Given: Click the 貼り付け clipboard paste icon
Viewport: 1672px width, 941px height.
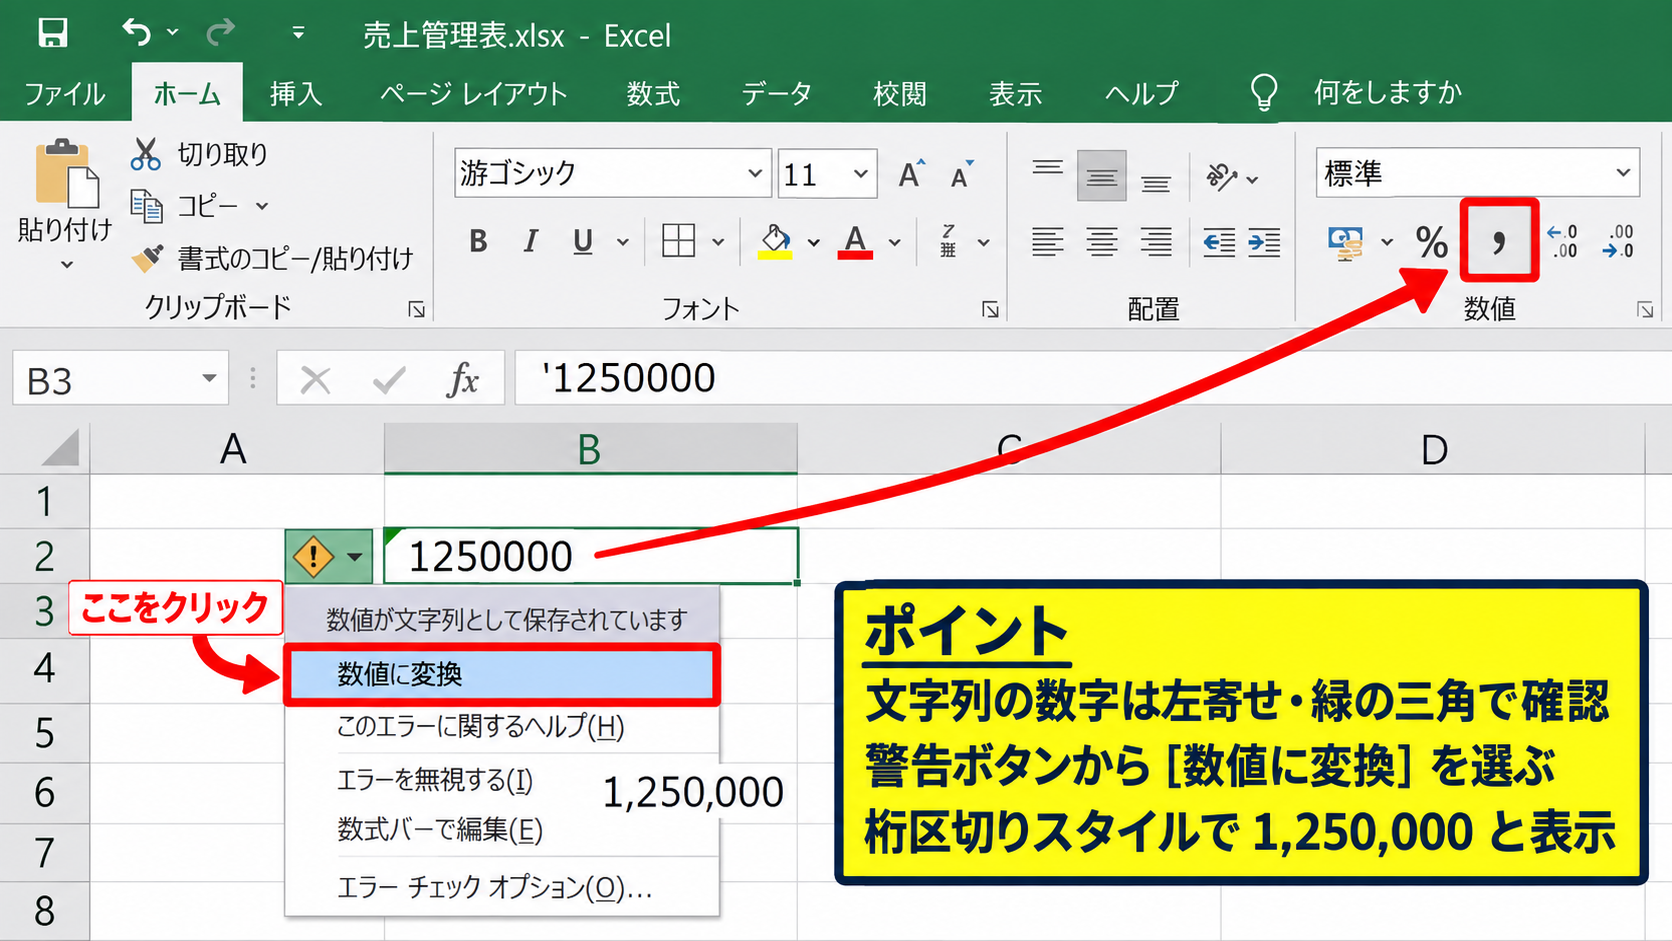Looking at the screenshot, I should coord(66,173).
